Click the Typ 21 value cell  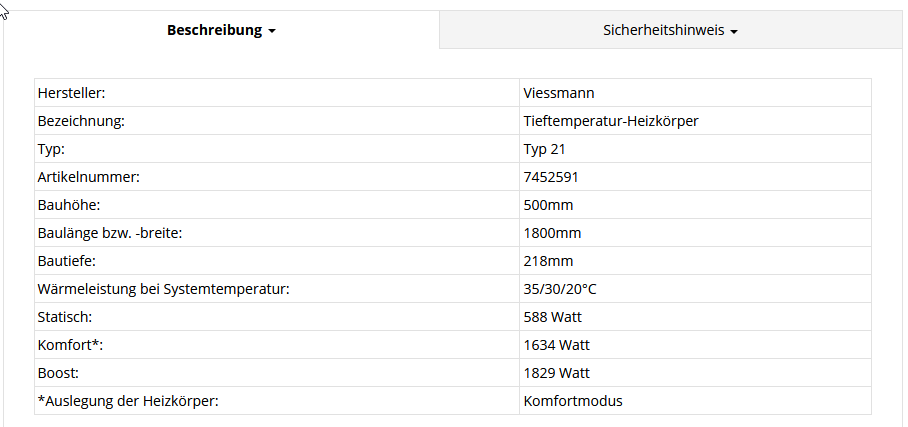click(x=695, y=149)
